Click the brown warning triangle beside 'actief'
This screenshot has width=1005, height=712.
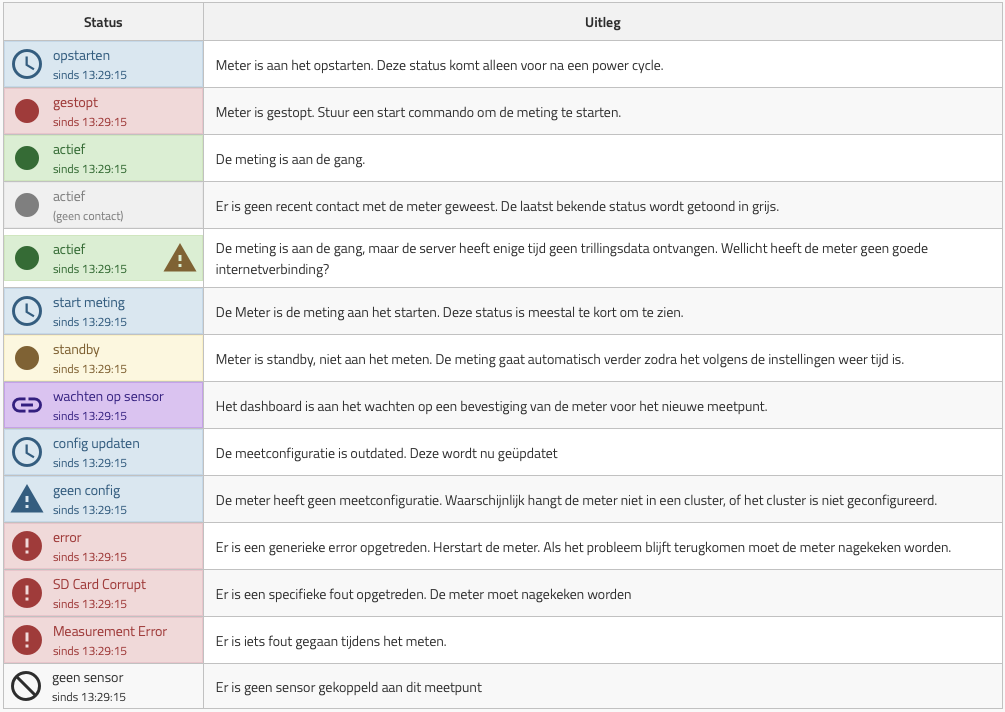pyautogui.click(x=180, y=258)
